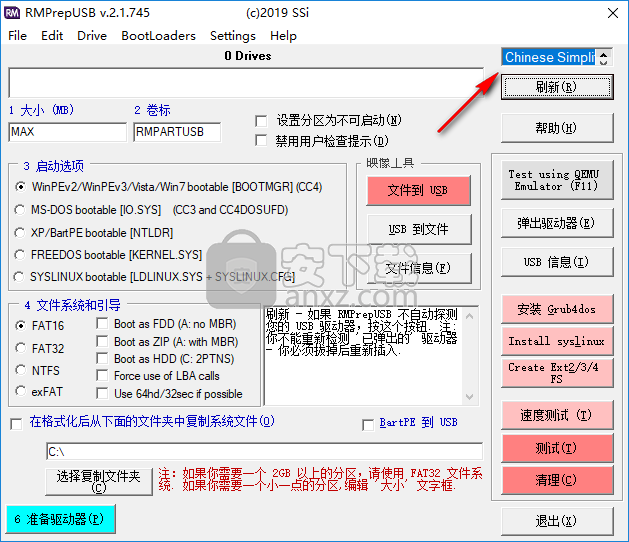Click the 帮助(H) help button
629x542 pixels.
(x=557, y=128)
